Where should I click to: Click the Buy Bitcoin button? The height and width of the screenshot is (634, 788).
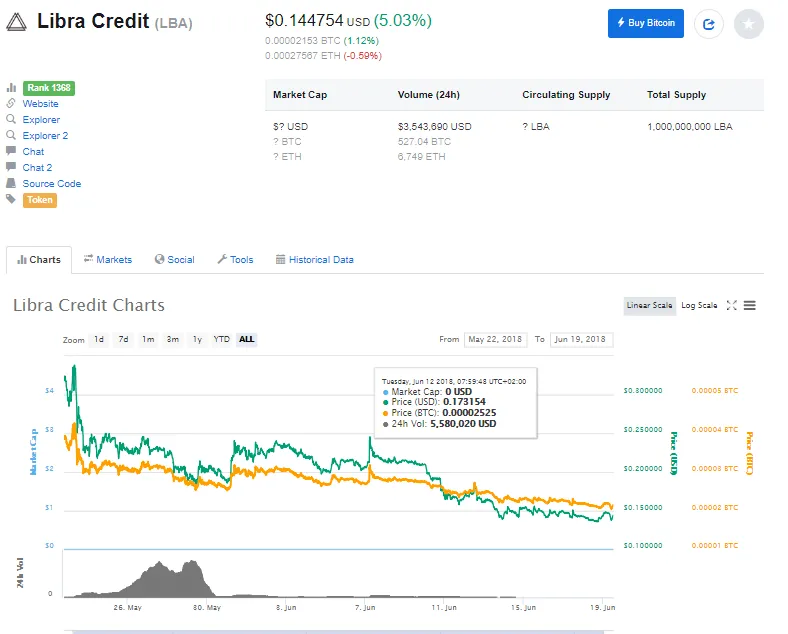click(x=646, y=23)
